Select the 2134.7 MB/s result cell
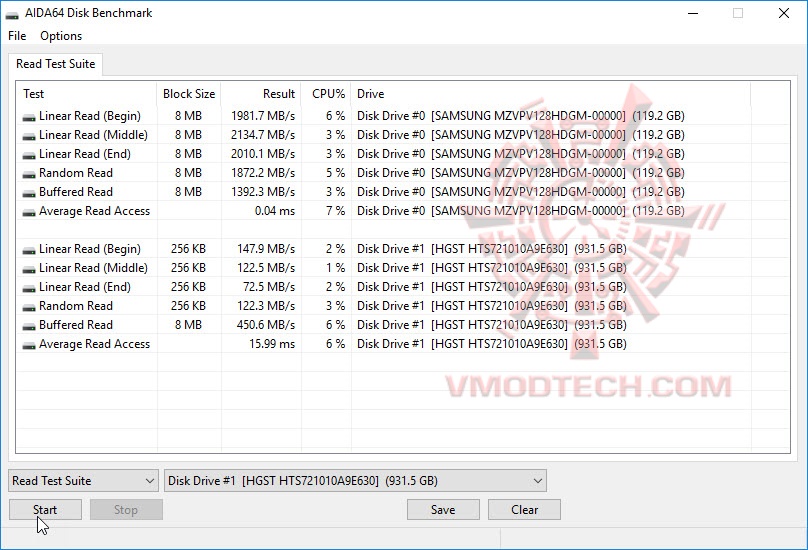Viewport: 808px width, 550px height. [263, 135]
